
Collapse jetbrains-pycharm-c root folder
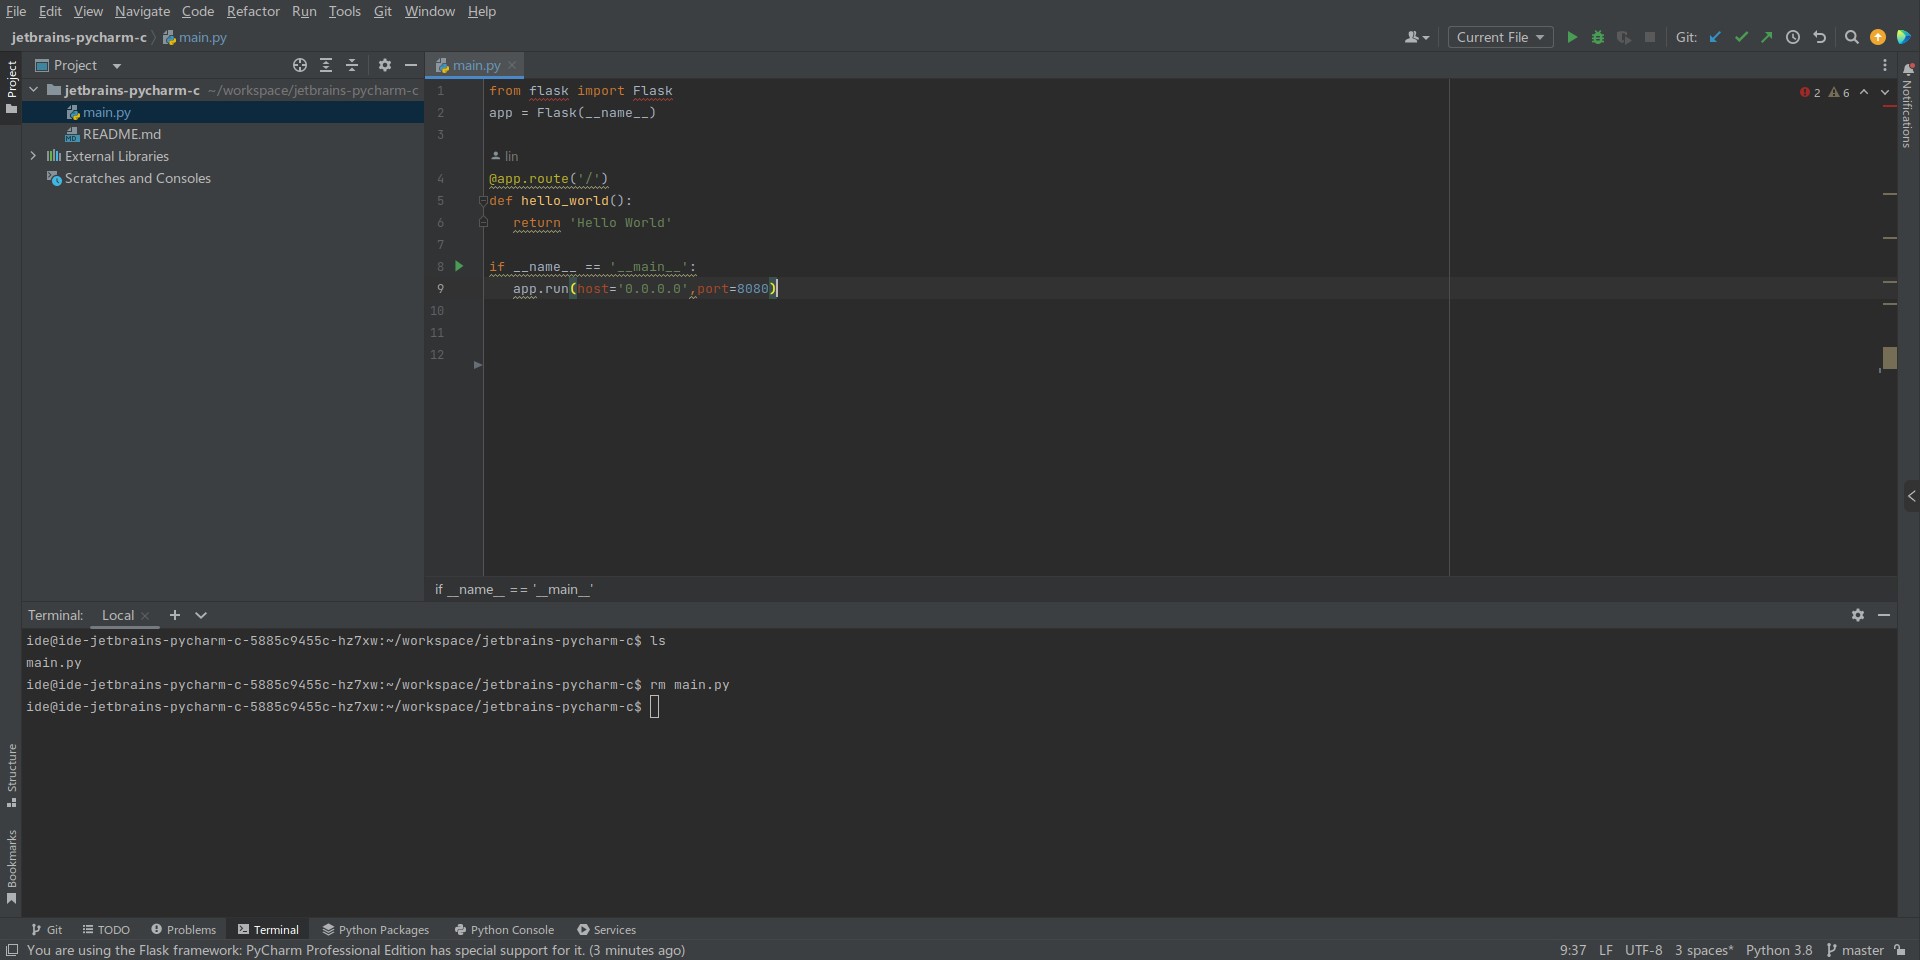pos(33,90)
